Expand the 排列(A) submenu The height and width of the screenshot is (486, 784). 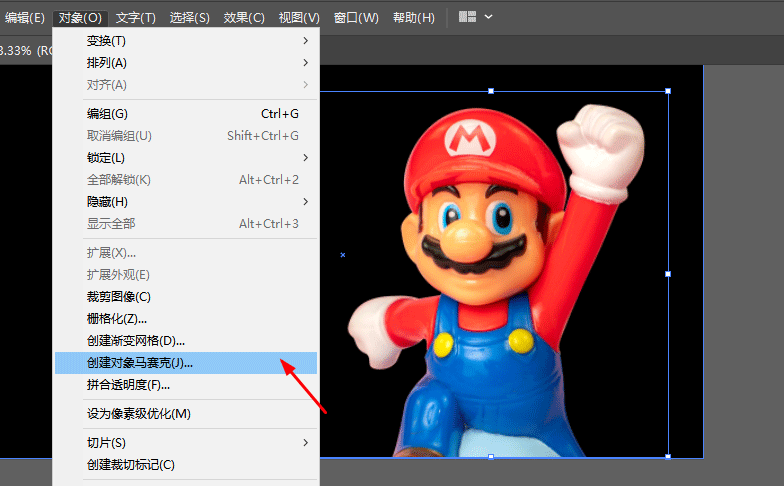tap(186, 63)
